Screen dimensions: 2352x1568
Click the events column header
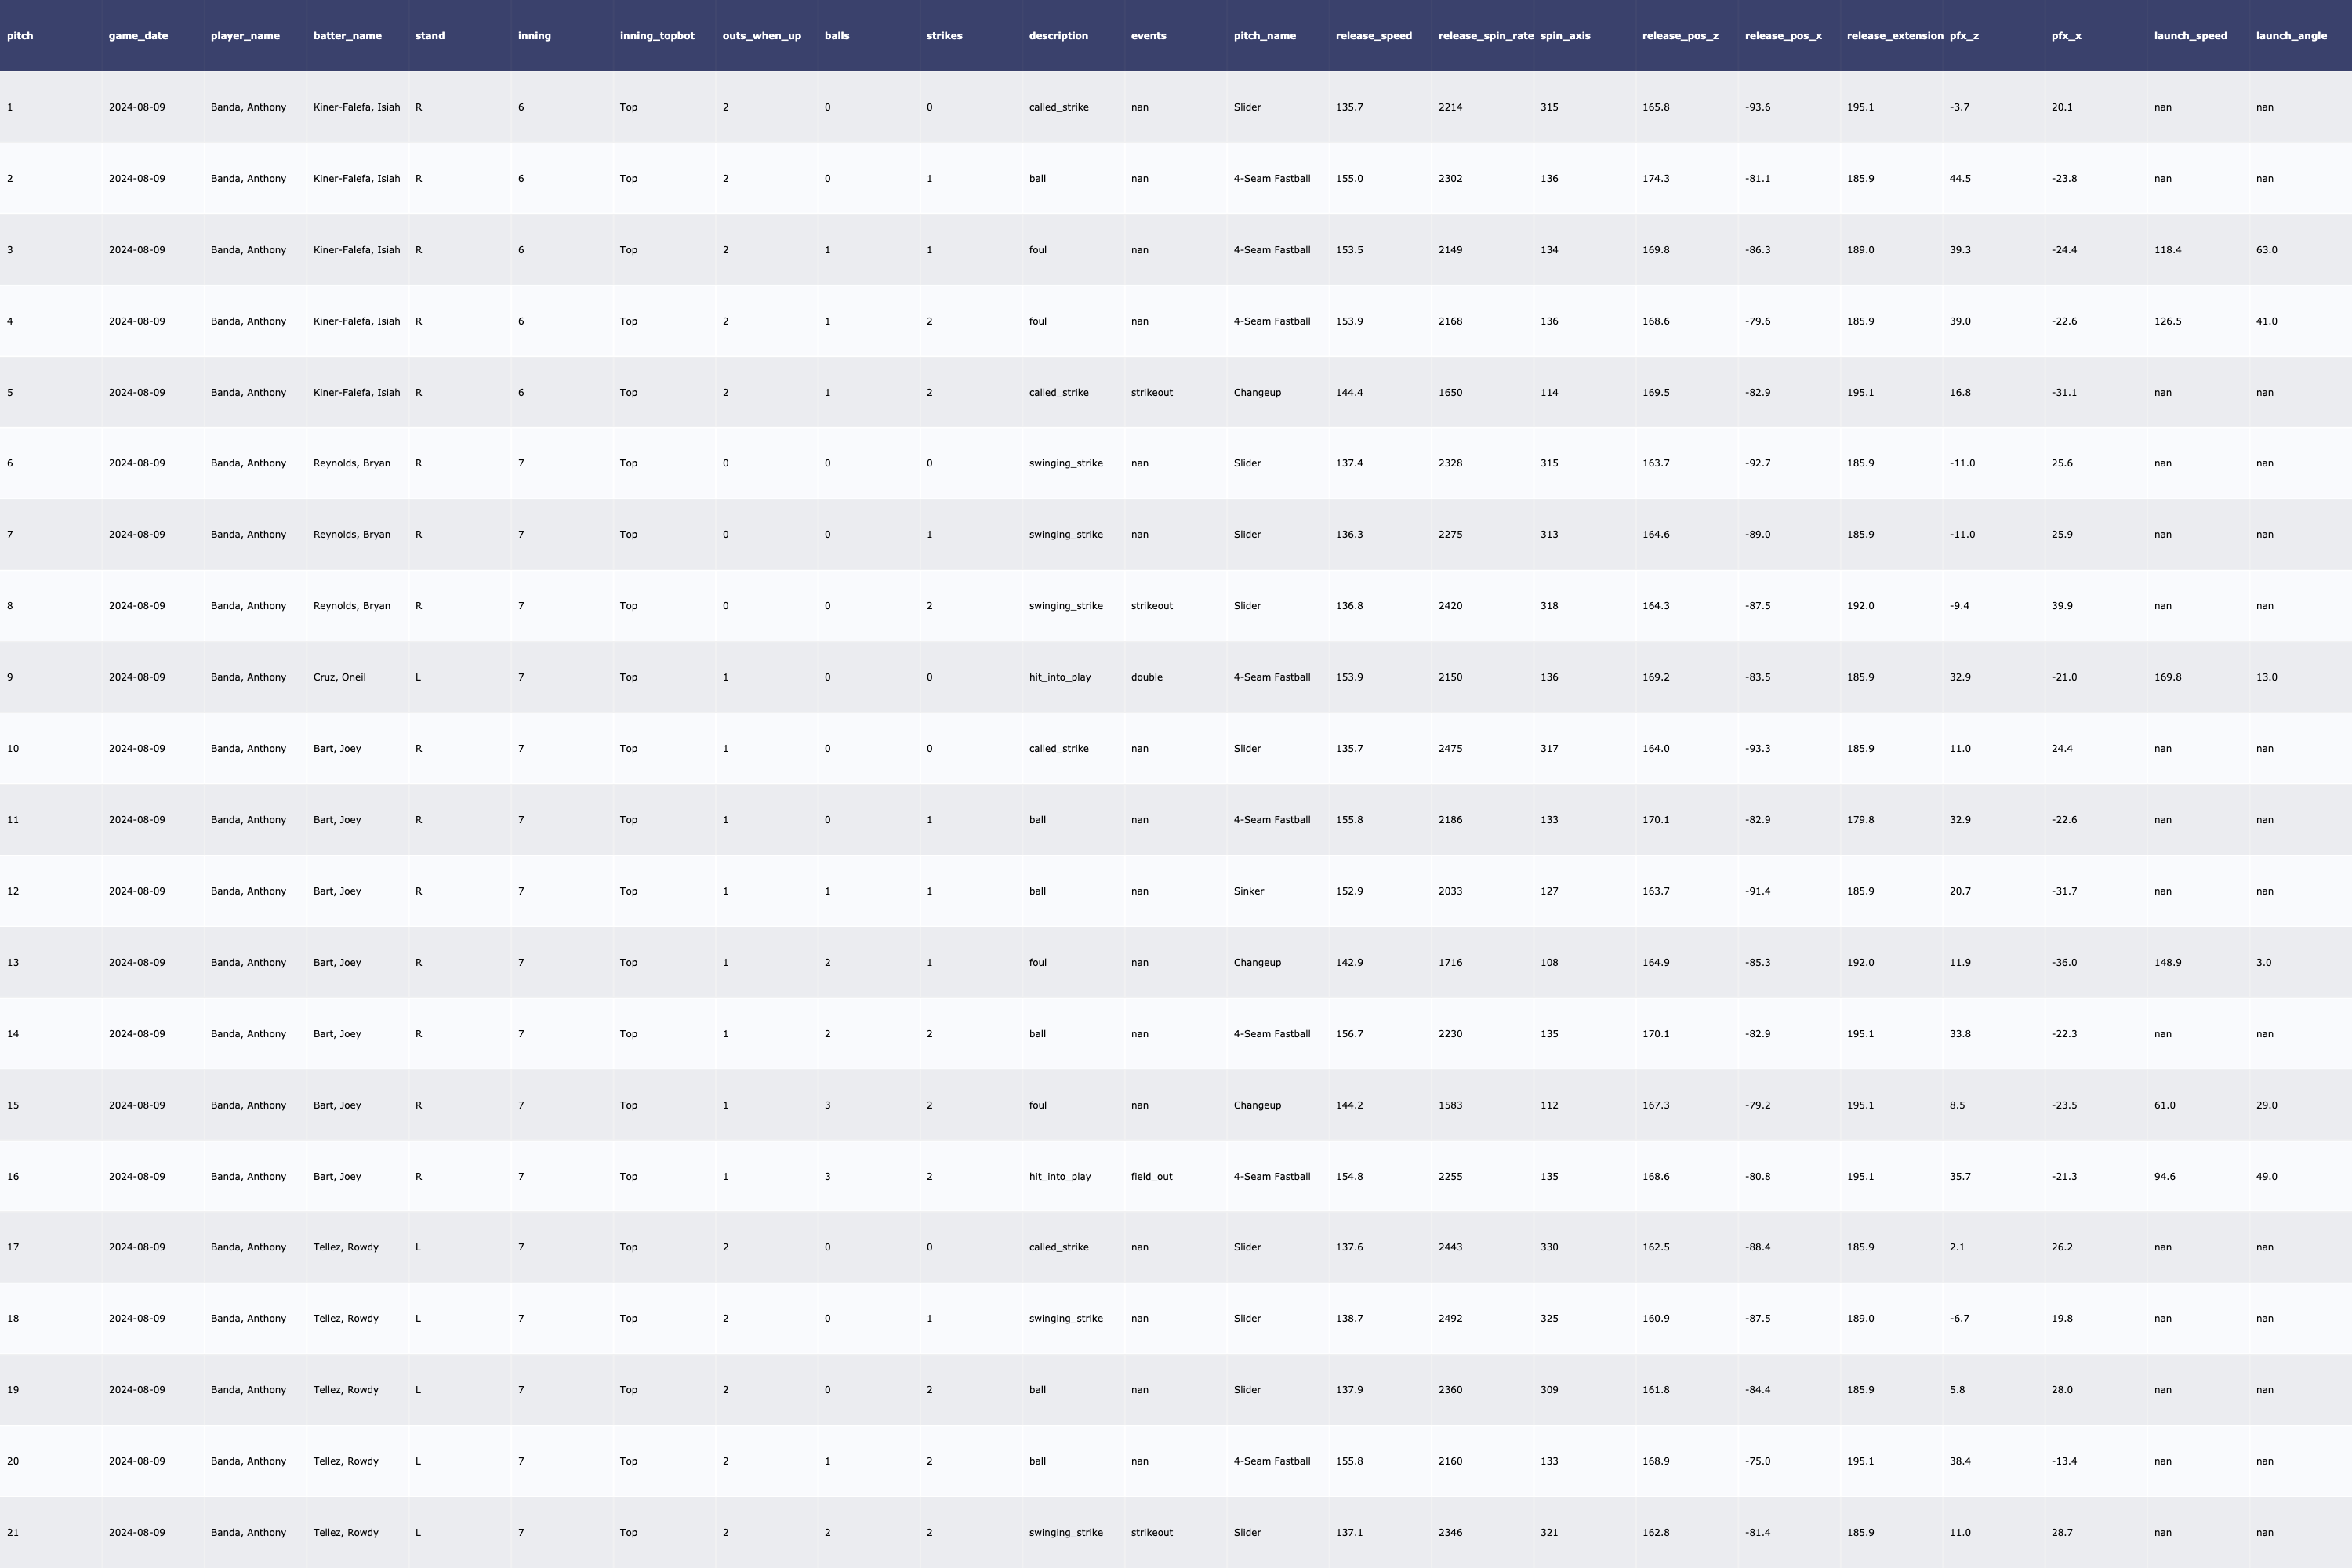[x=1148, y=36]
